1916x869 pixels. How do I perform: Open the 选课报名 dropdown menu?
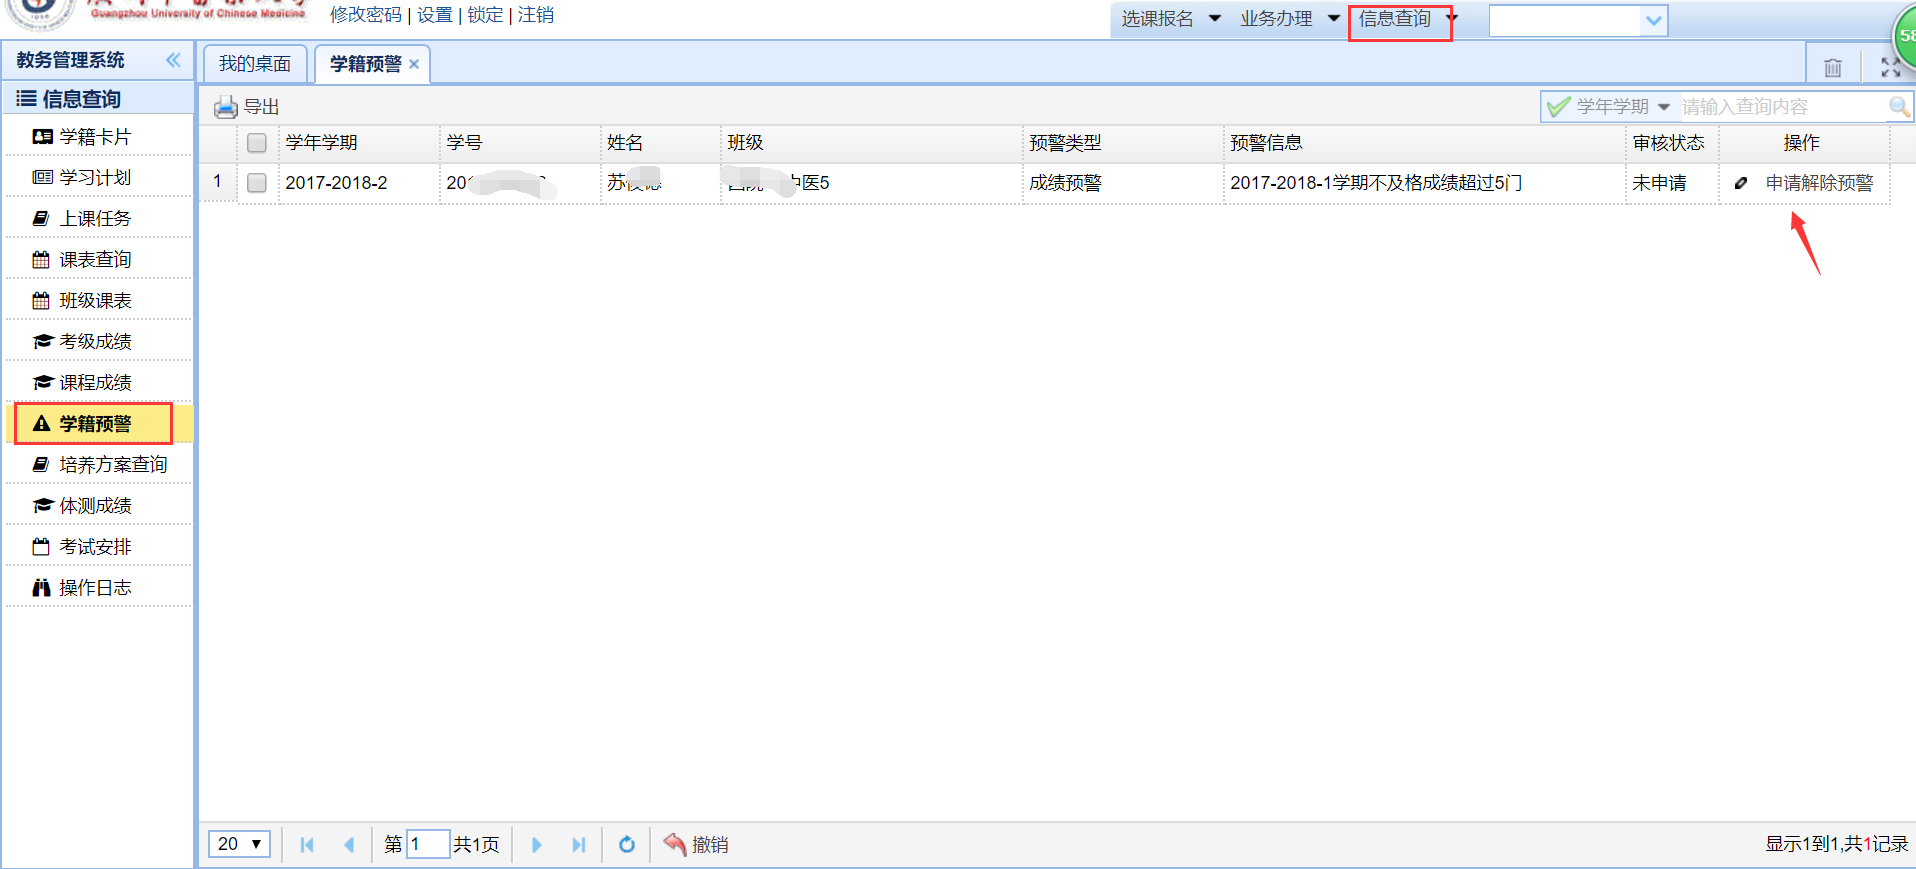point(1170,19)
